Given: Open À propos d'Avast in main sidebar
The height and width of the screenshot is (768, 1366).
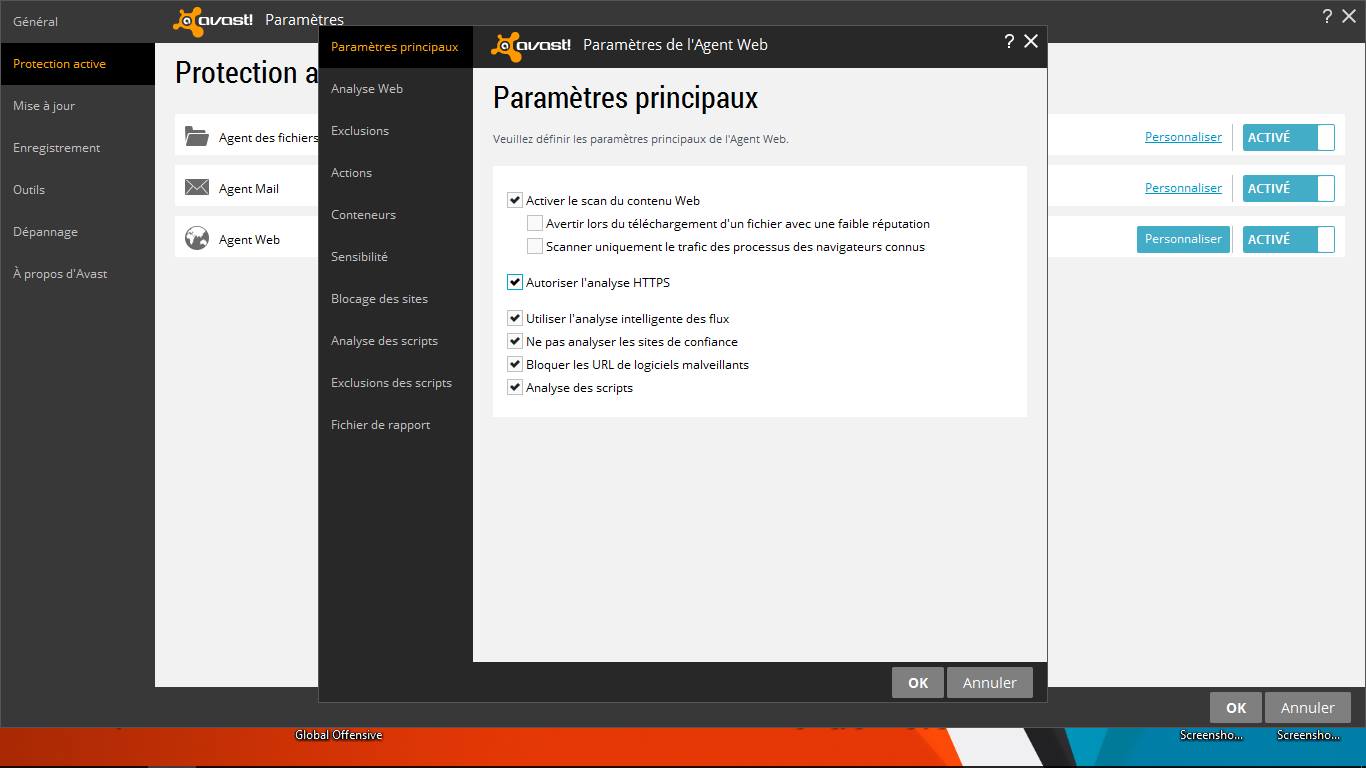Looking at the screenshot, I should 78,274.
